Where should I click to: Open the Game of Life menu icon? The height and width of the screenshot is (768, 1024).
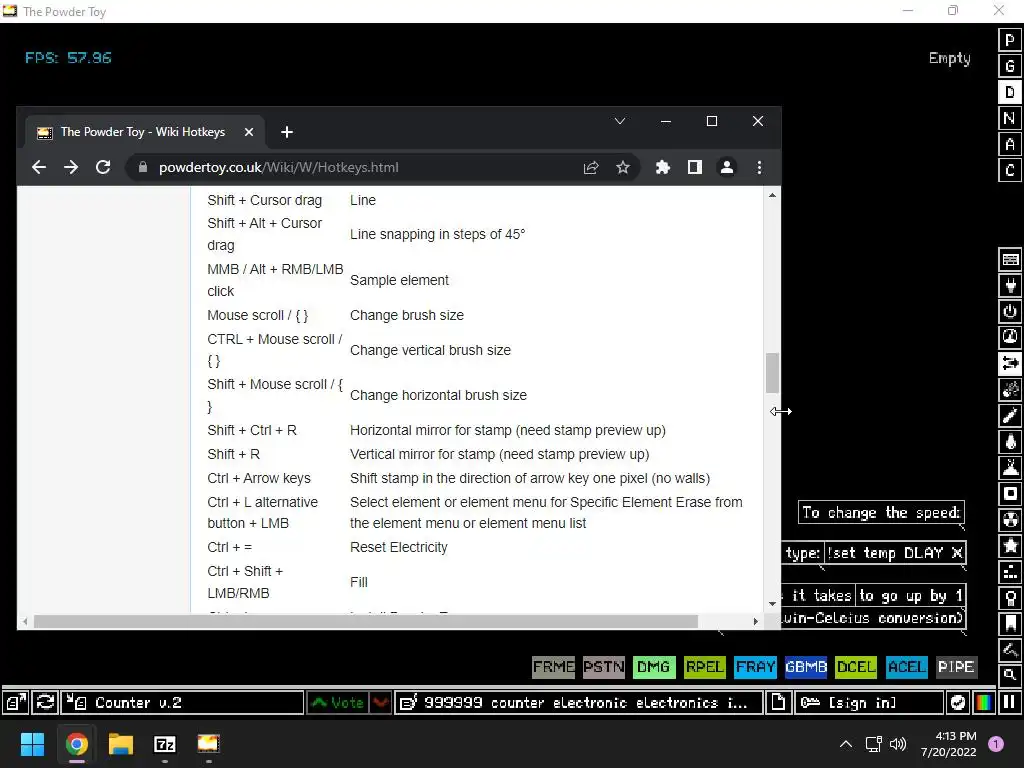pyautogui.click(x=1010, y=572)
